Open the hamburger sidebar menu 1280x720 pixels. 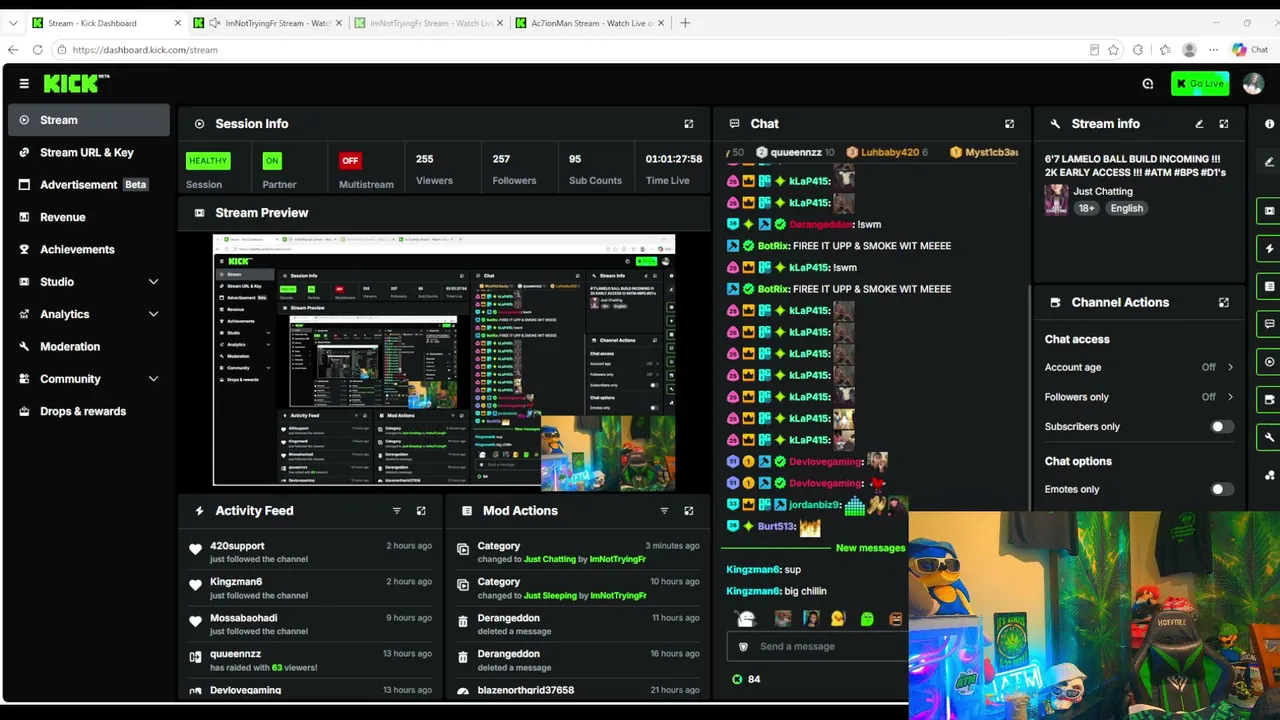[x=24, y=84]
